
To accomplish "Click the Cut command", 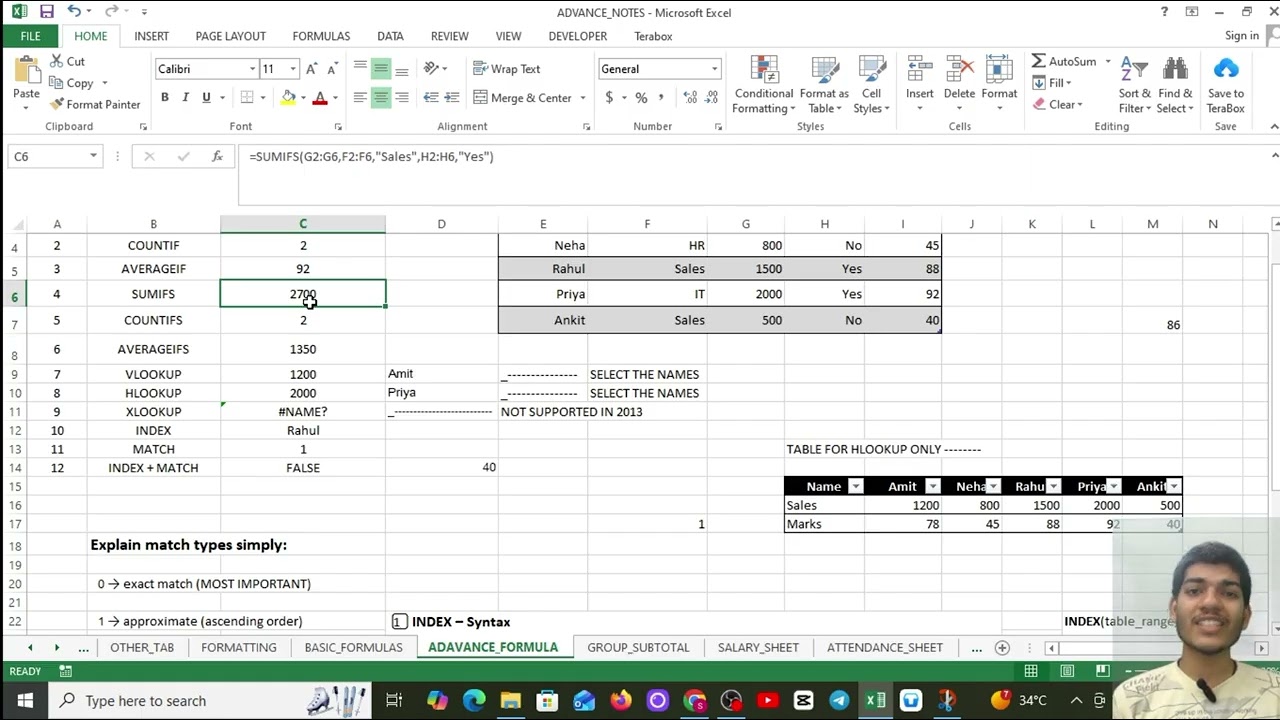I will 66,61.
